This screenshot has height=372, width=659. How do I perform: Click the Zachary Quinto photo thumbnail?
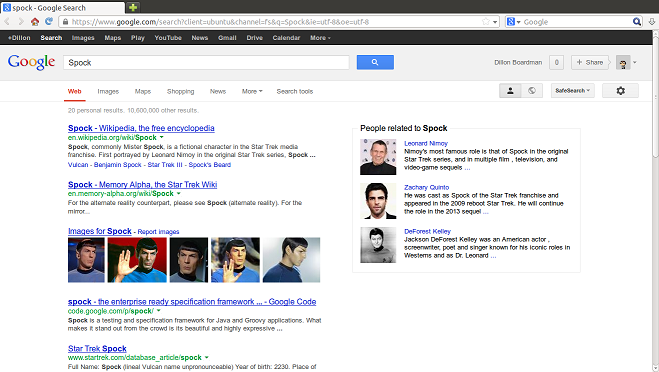(x=378, y=201)
